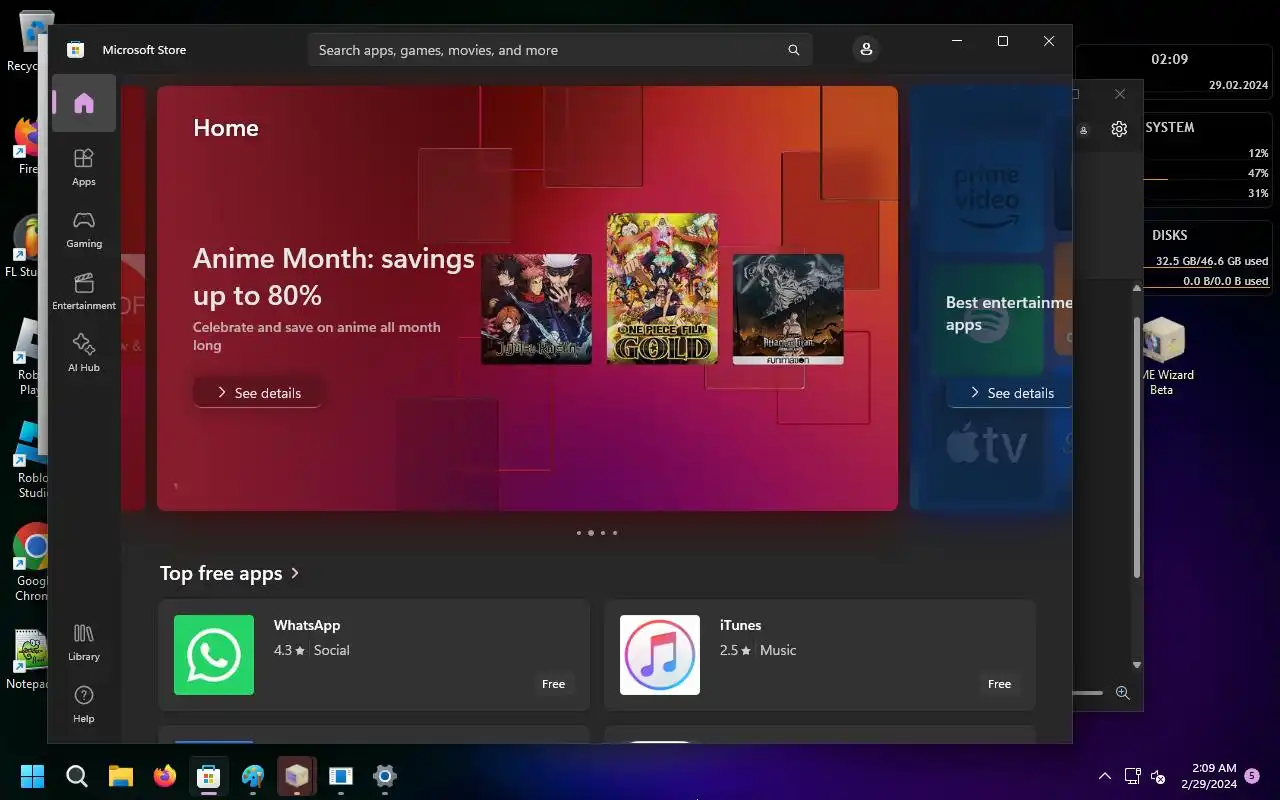Select the first carousel page dot
The image size is (1280, 800).
579,533
